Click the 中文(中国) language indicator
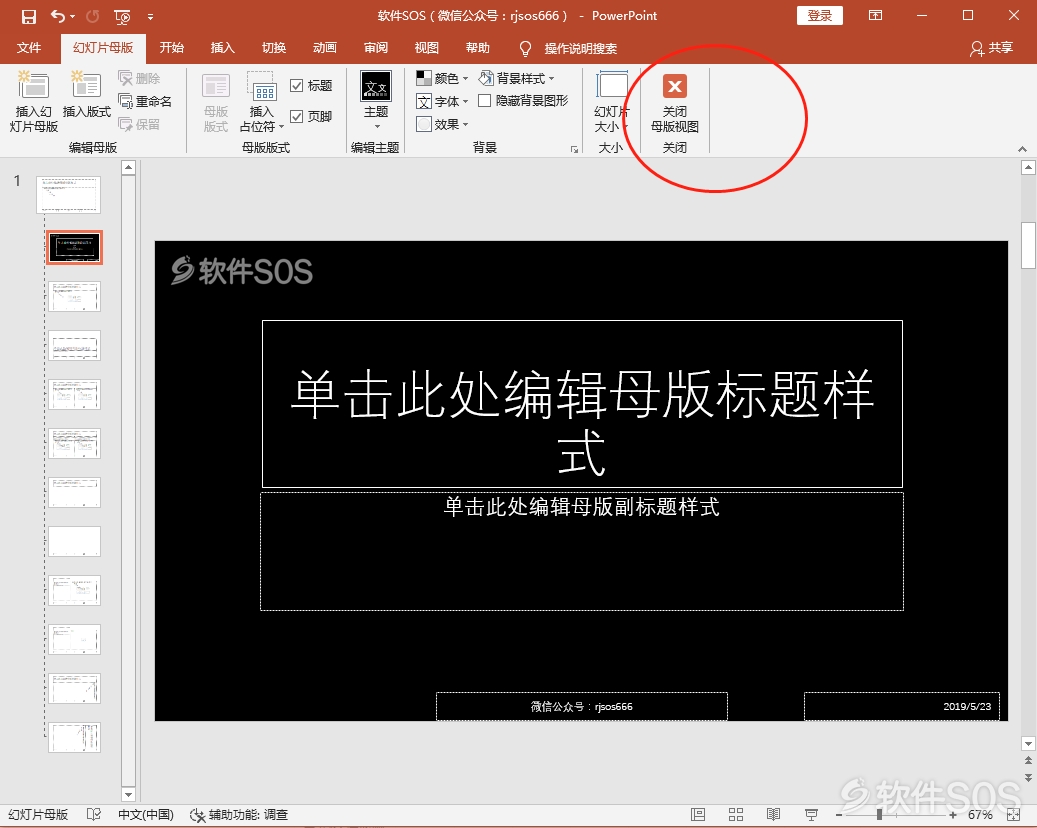 pos(145,814)
